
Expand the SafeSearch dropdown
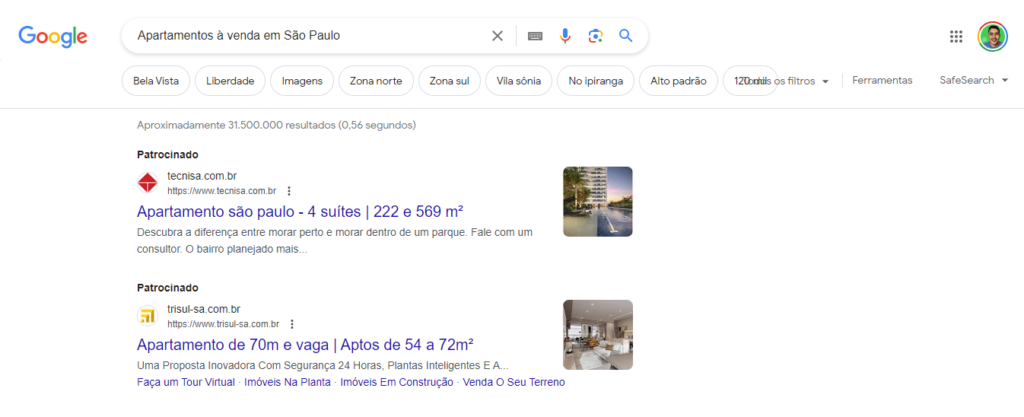point(974,80)
